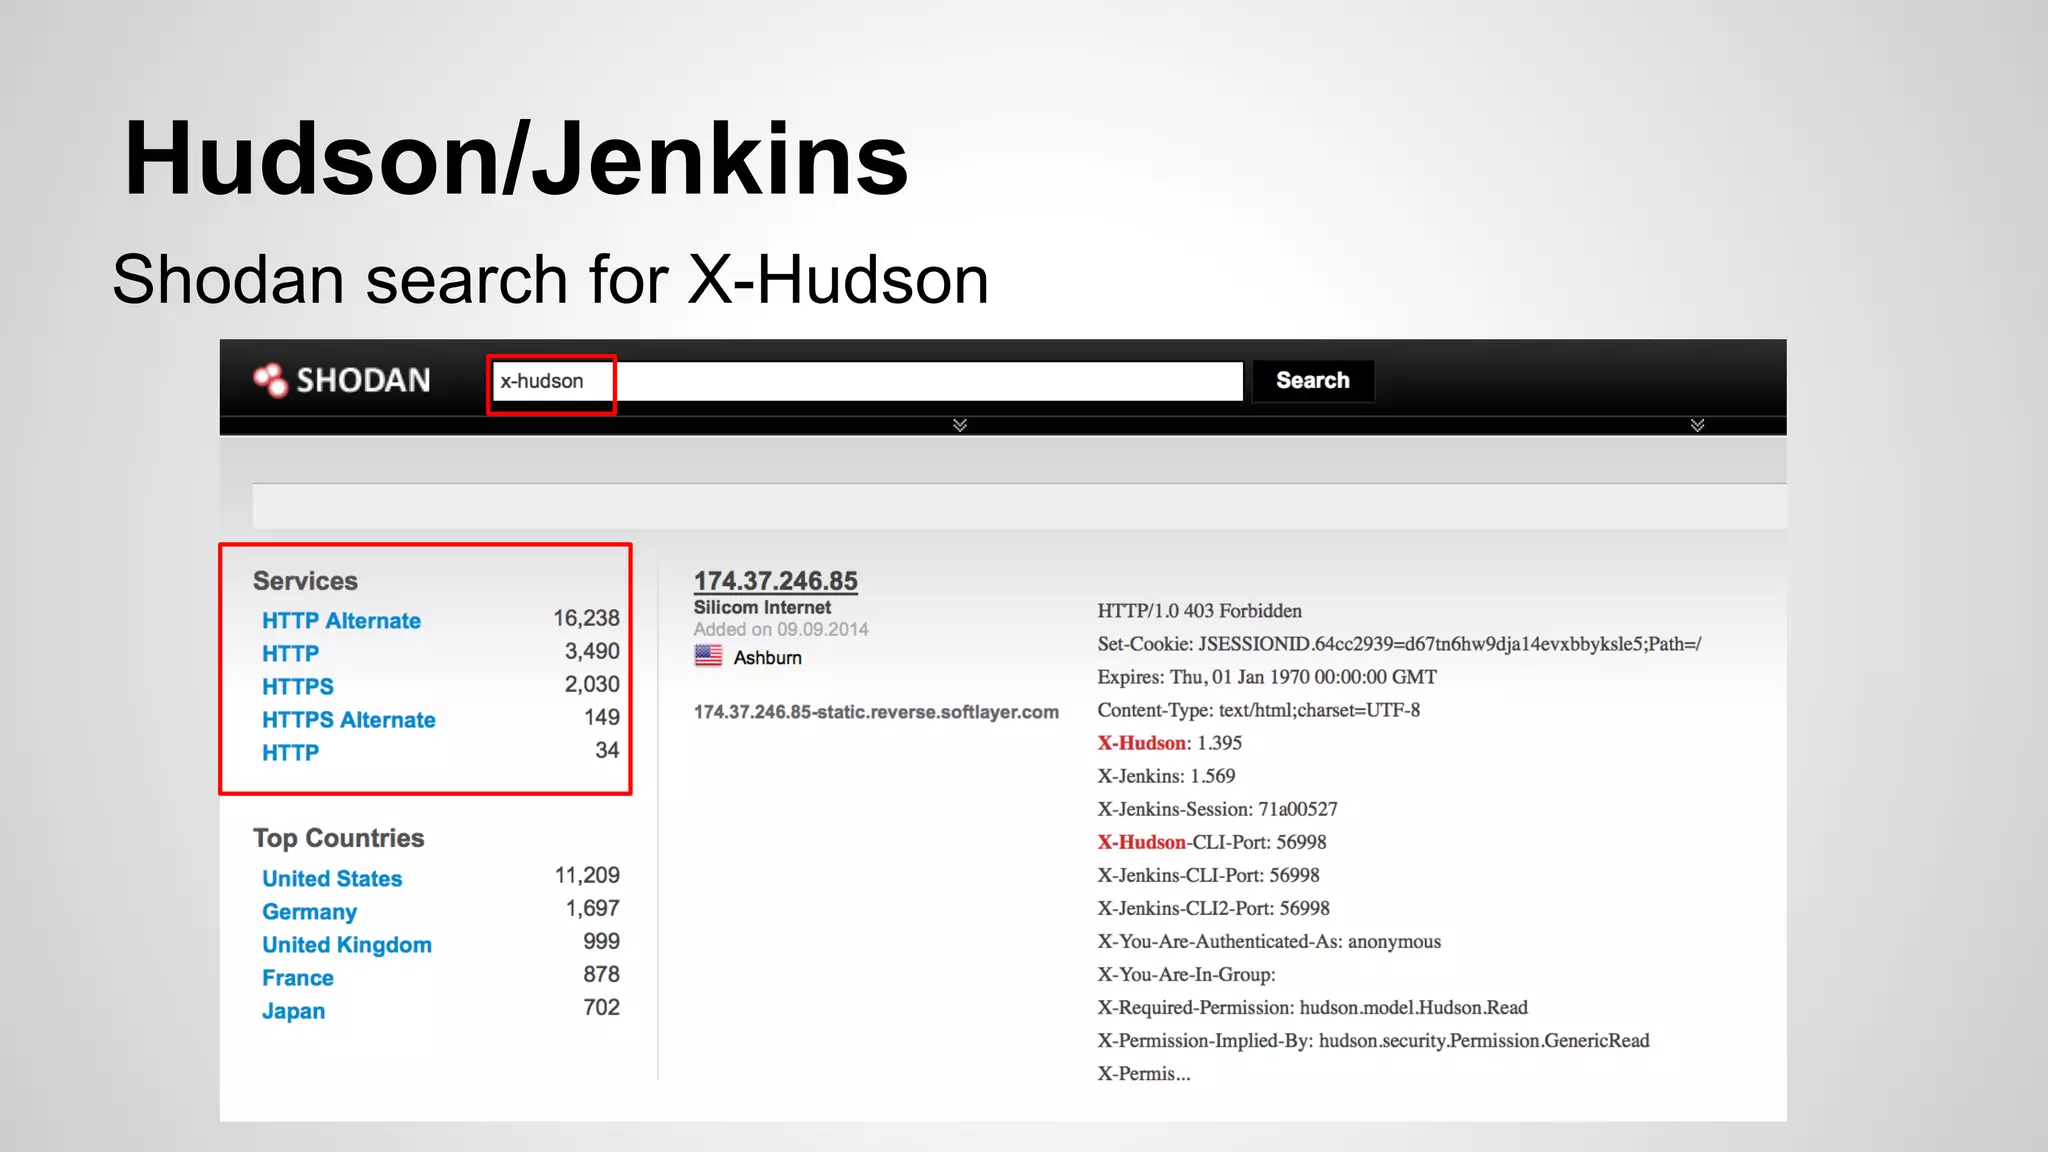The image size is (2048, 1152).
Task: Click the Services section heading
Action: pyautogui.click(x=305, y=580)
